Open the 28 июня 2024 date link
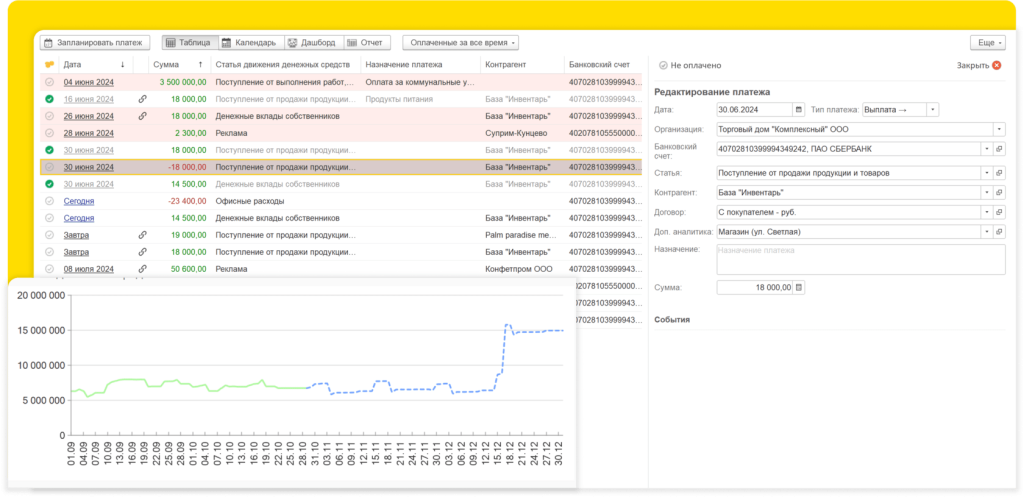 88,133
